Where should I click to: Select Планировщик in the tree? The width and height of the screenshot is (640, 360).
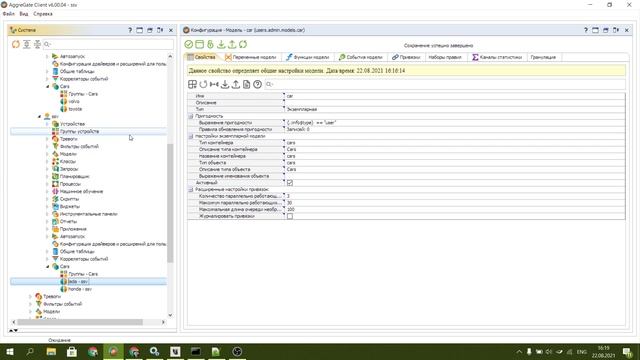[x=74, y=177]
